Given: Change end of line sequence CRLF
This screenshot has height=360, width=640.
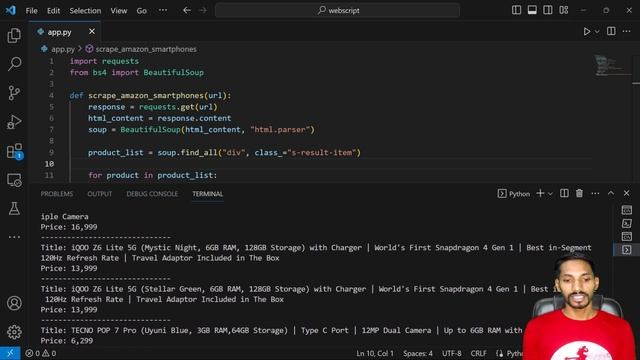Looking at the screenshot, I should click(x=478, y=353).
